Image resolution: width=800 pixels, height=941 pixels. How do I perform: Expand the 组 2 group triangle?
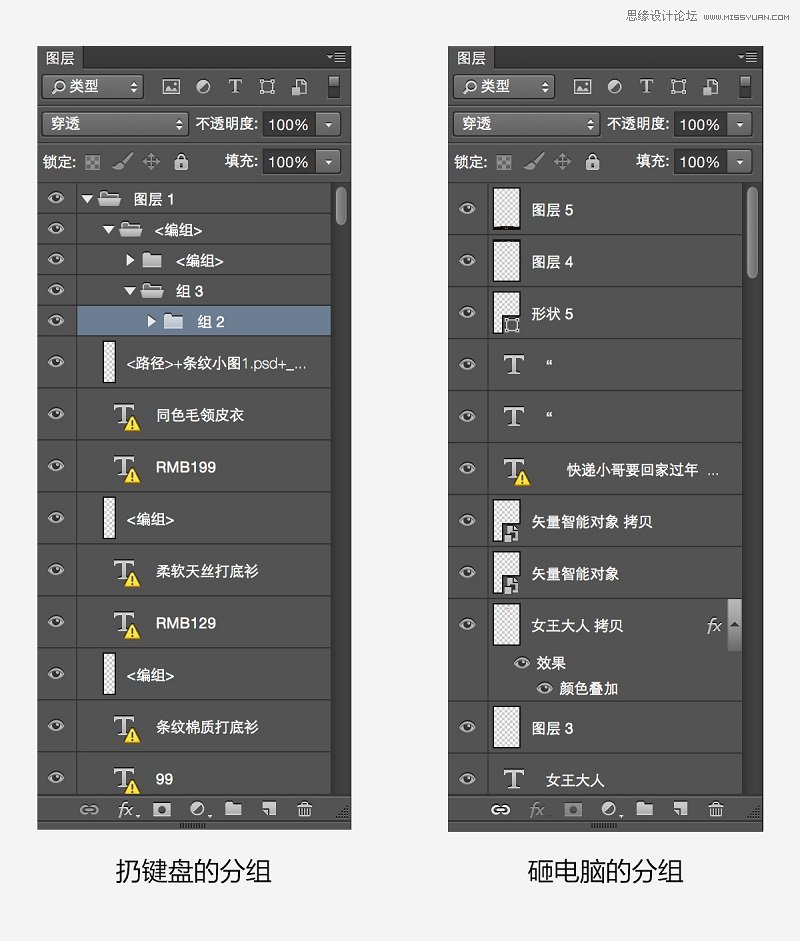(x=150, y=321)
